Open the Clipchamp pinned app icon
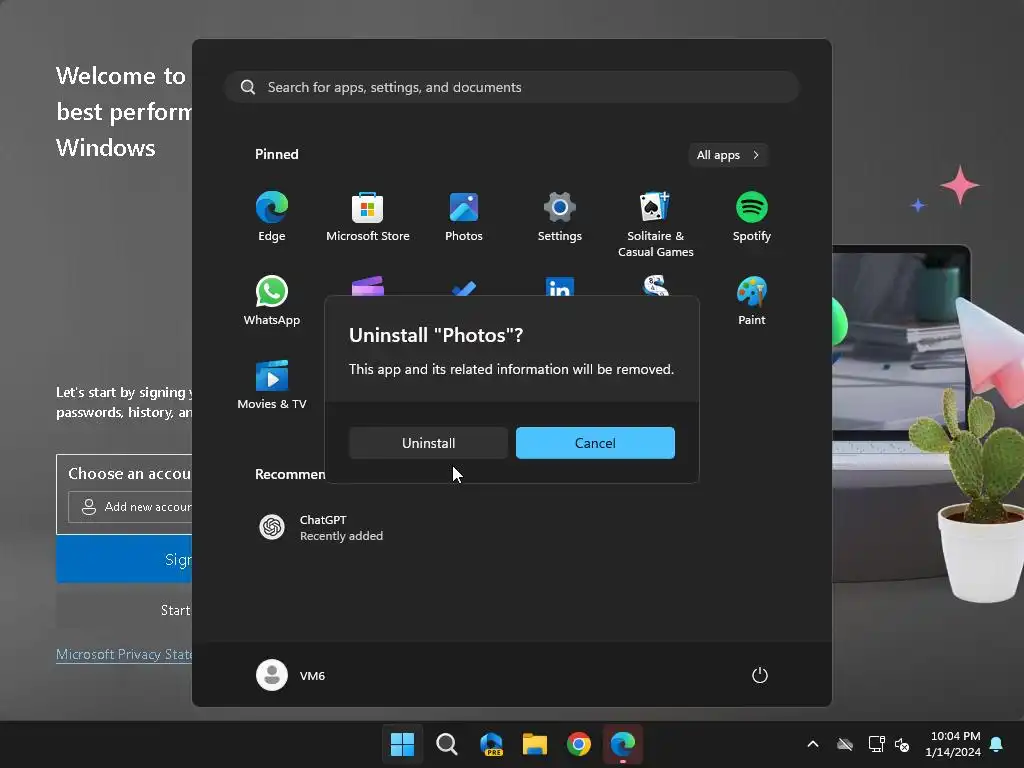Screen dimensions: 1024x768 point(368,287)
